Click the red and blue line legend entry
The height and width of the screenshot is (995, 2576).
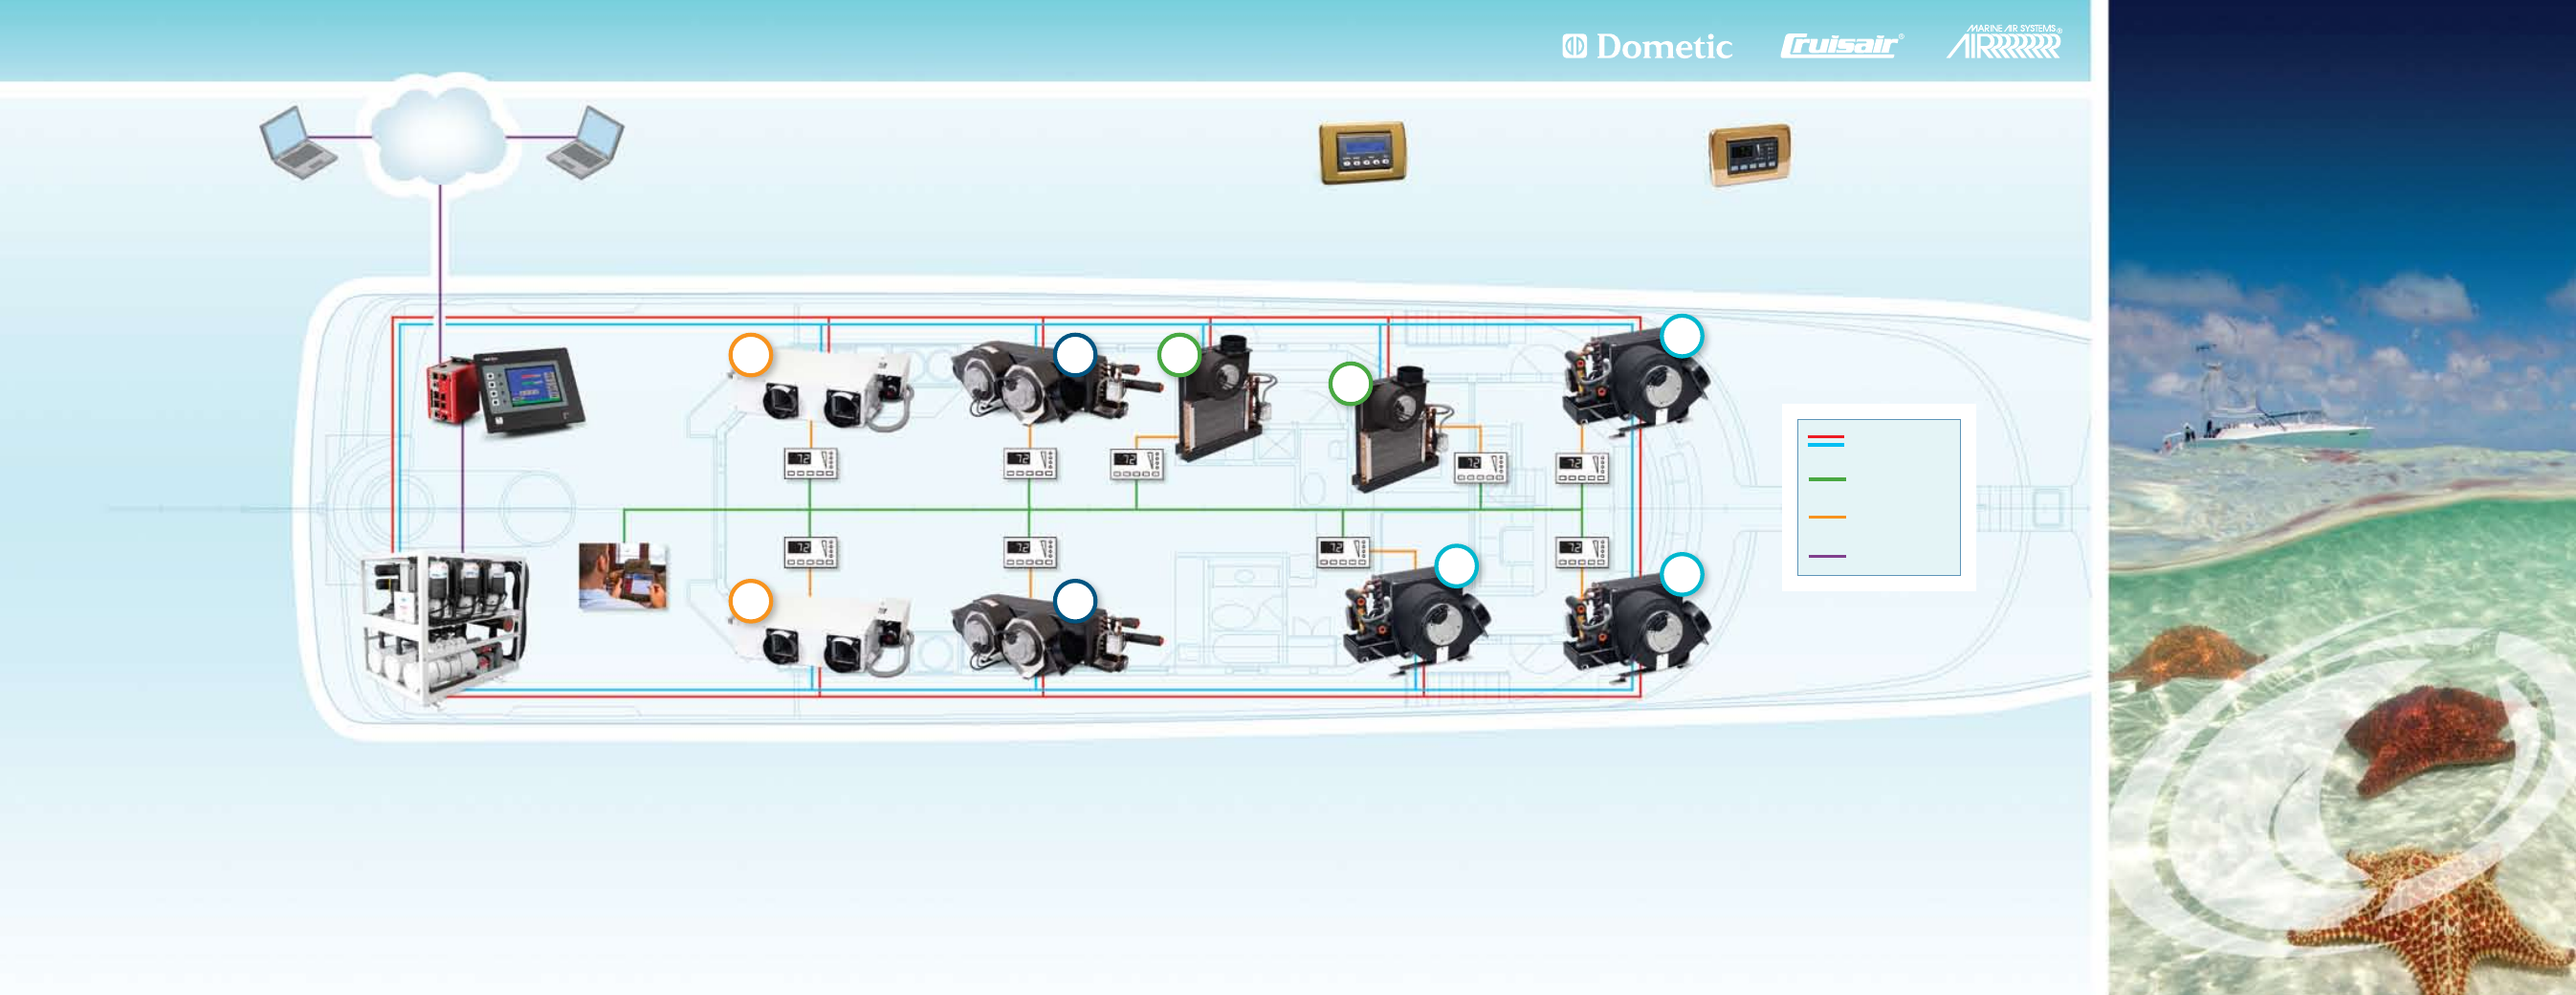pyautogui.click(x=1826, y=440)
